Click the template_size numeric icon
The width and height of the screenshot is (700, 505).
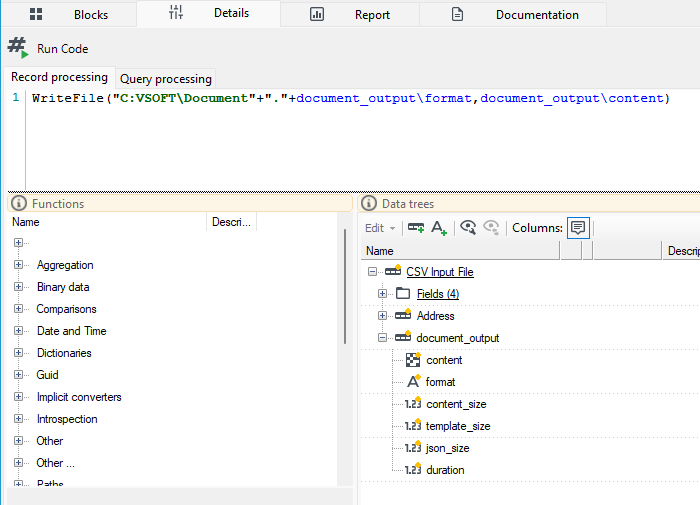pyautogui.click(x=413, y=425)
